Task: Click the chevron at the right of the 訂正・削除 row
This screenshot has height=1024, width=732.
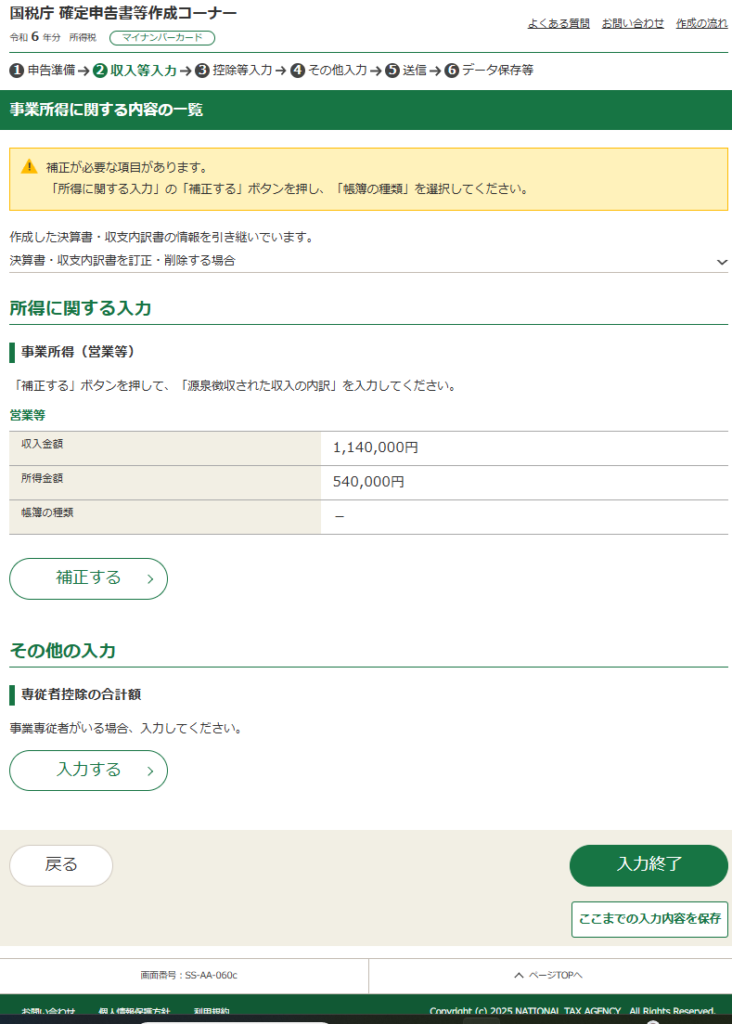Action: point(722,262)
